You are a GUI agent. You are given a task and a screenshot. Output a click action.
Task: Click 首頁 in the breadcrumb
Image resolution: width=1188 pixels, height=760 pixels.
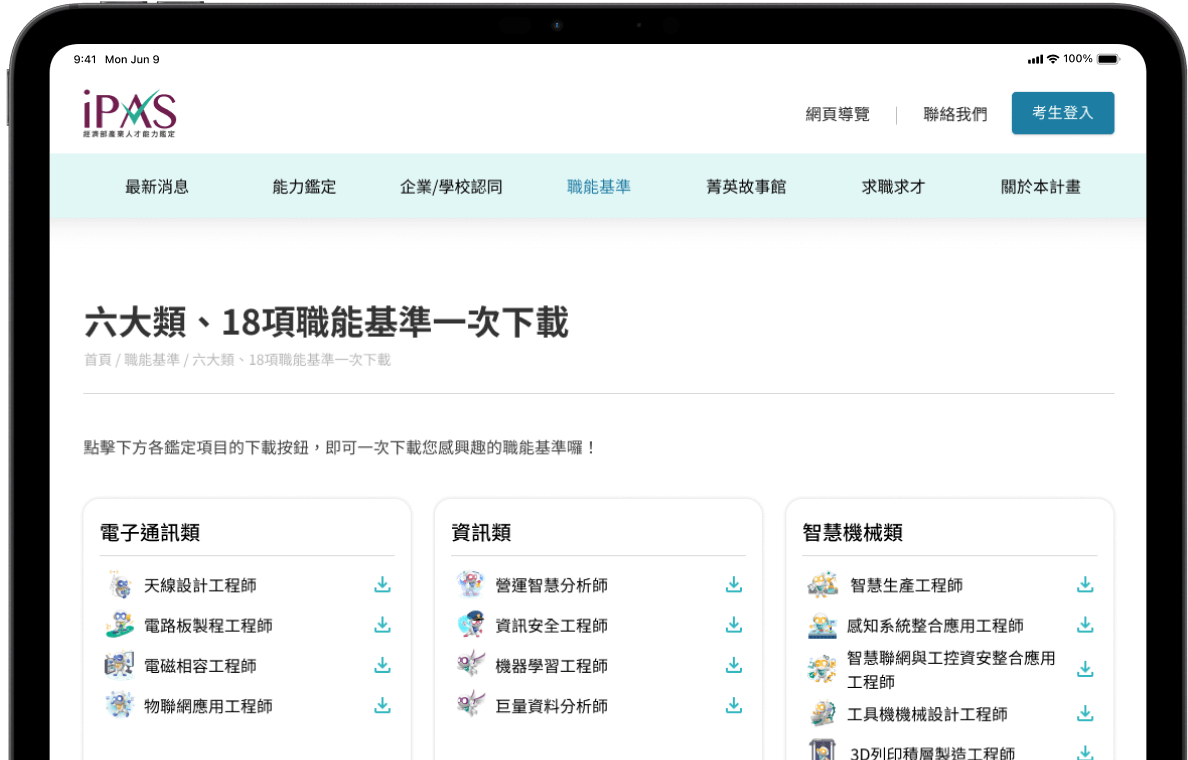[x=98, y=360]
